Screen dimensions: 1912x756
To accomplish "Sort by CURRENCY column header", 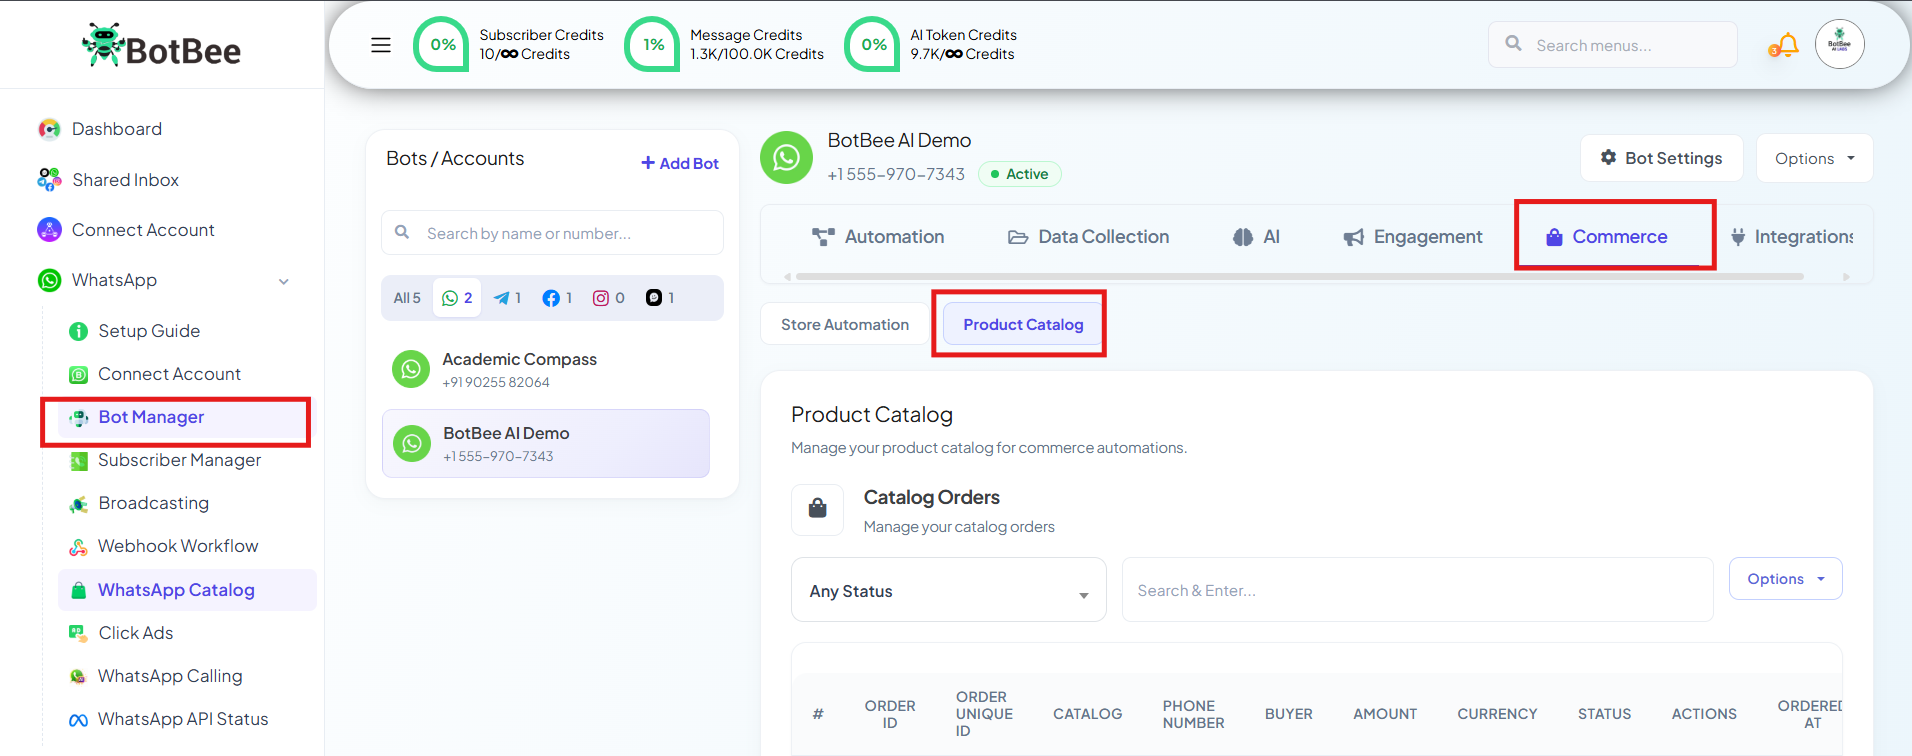I will tap(1497, 714).
